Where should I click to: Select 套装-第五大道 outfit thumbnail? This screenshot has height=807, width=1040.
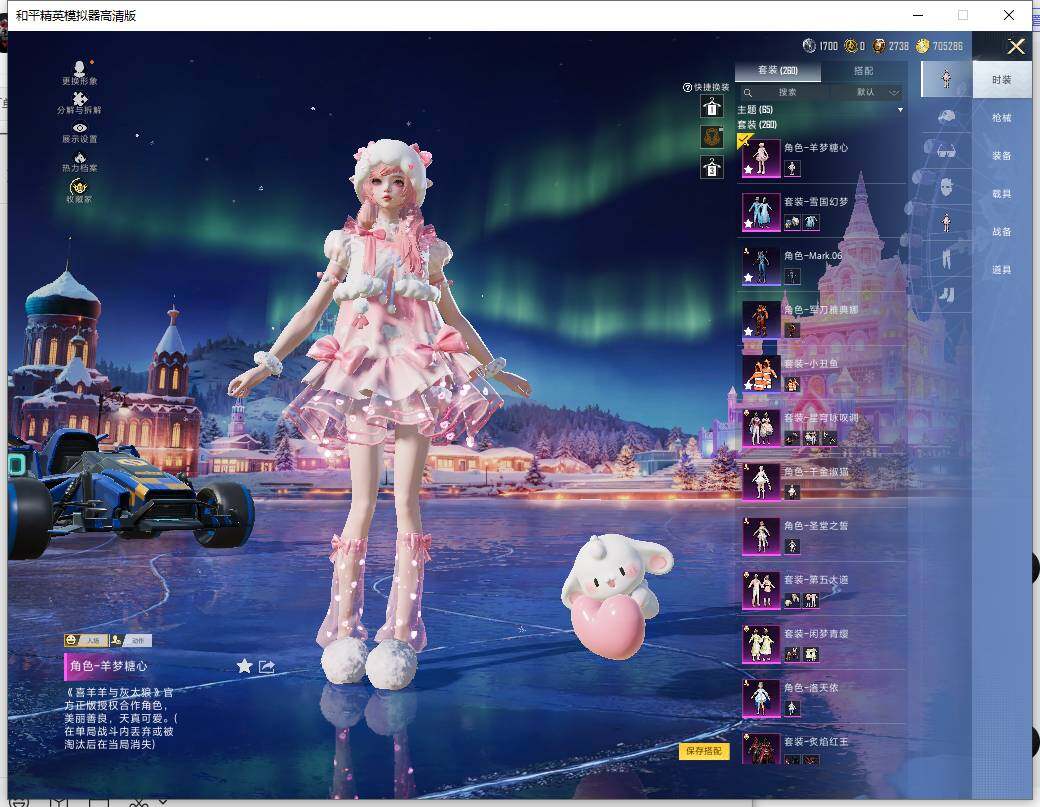click(x=761, y=590)
